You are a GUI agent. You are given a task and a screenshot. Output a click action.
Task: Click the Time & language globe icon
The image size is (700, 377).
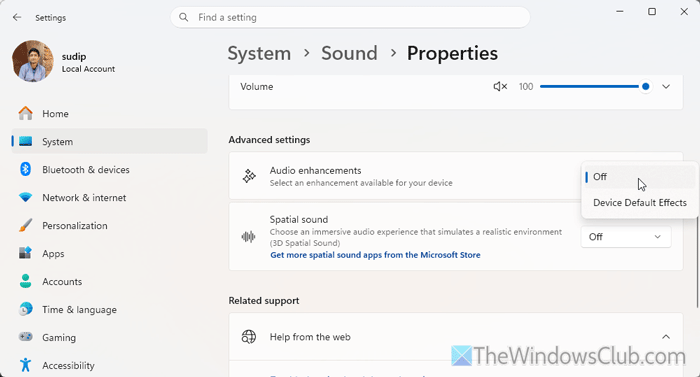click(x=25, y=309)
